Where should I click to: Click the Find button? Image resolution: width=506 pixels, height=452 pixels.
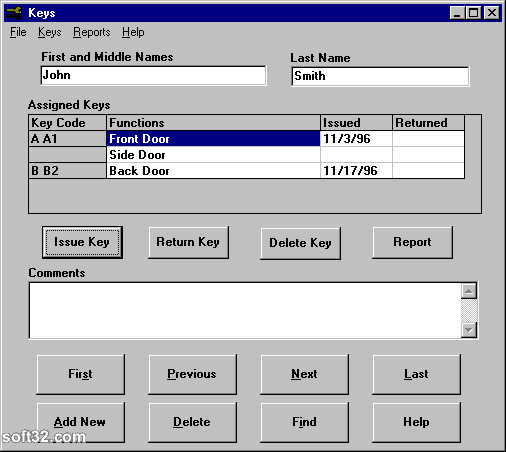304,422
